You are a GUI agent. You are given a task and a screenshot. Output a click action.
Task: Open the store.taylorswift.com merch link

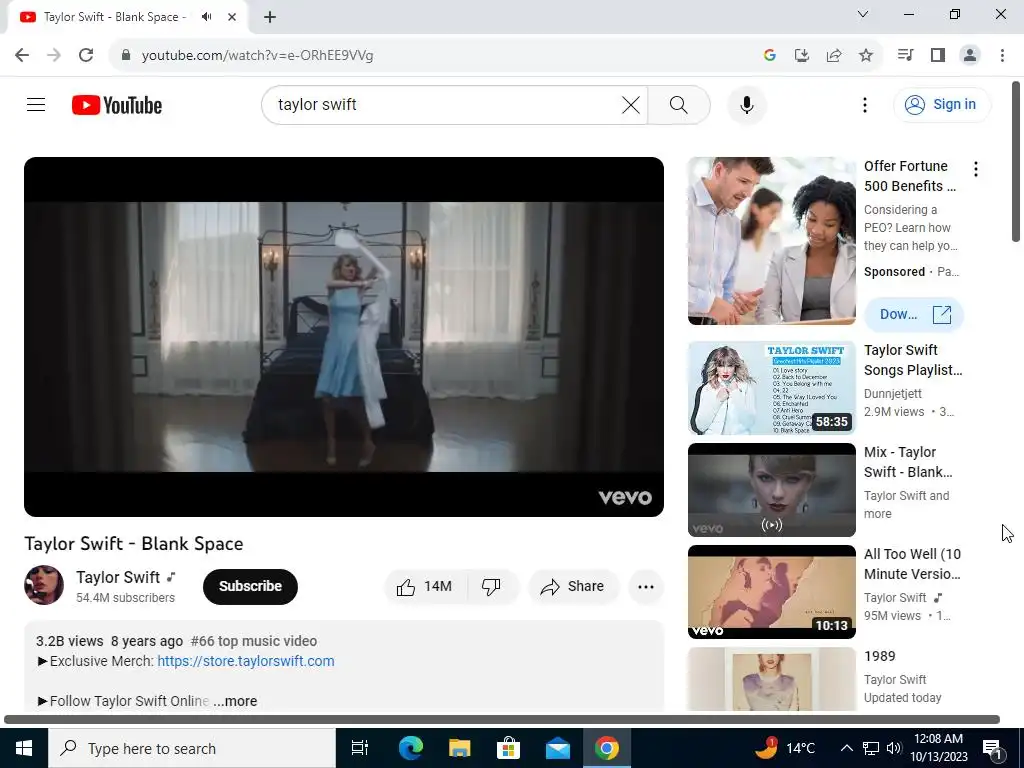tap(246, 661)
